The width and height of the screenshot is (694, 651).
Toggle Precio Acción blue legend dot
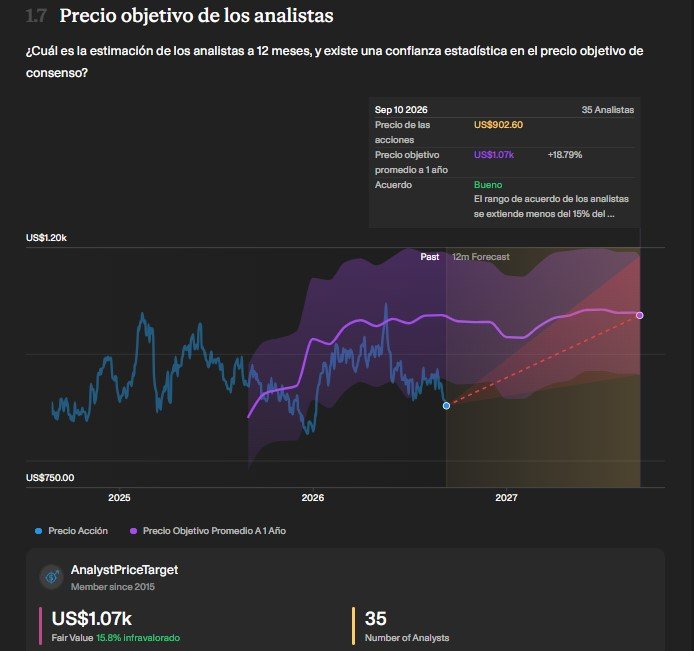click(x=39, y=531)
